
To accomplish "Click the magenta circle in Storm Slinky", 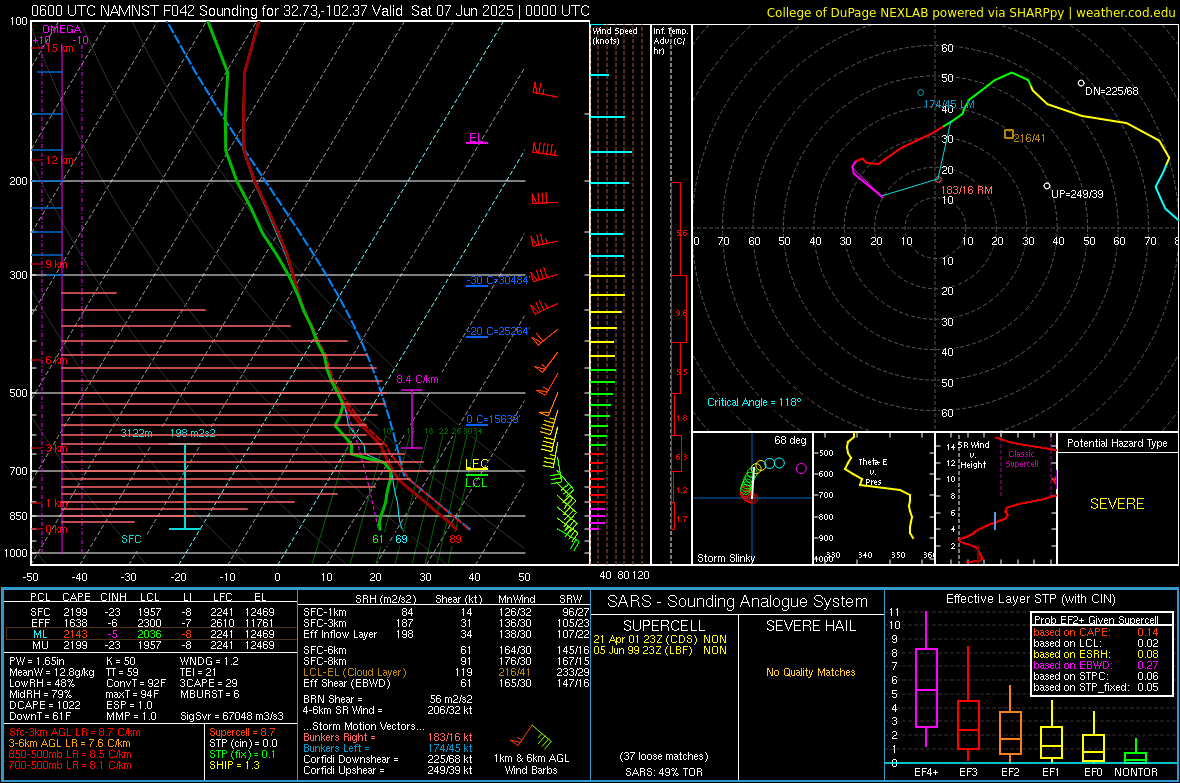I will pos(801,468).
